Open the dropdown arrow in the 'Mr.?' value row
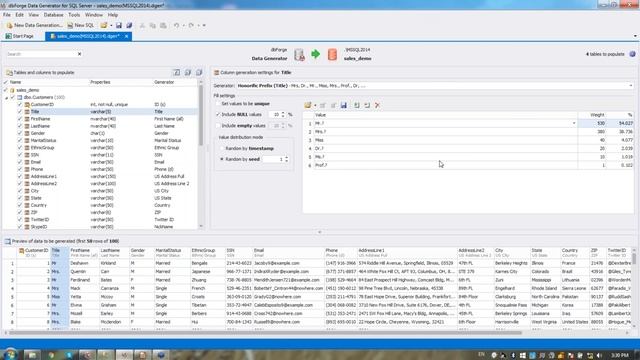This screenshot has height=360, width=640. tap(574, 123)
